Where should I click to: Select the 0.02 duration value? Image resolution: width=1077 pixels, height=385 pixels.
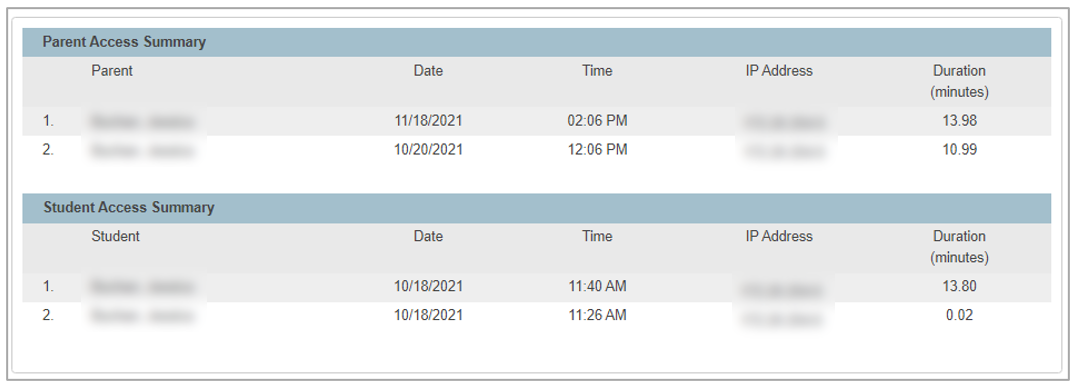click(959, 315)
